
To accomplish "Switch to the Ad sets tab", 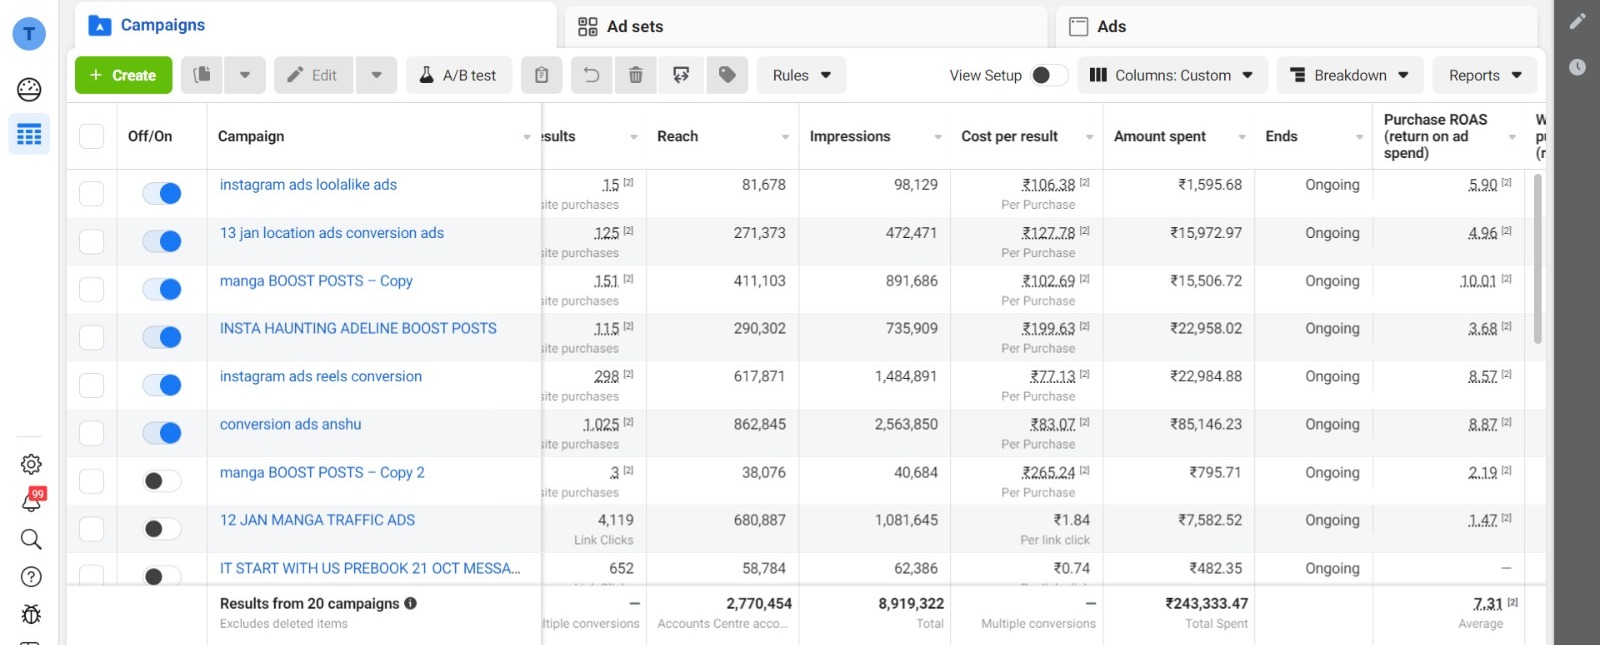I will click(x=634, y=27).
